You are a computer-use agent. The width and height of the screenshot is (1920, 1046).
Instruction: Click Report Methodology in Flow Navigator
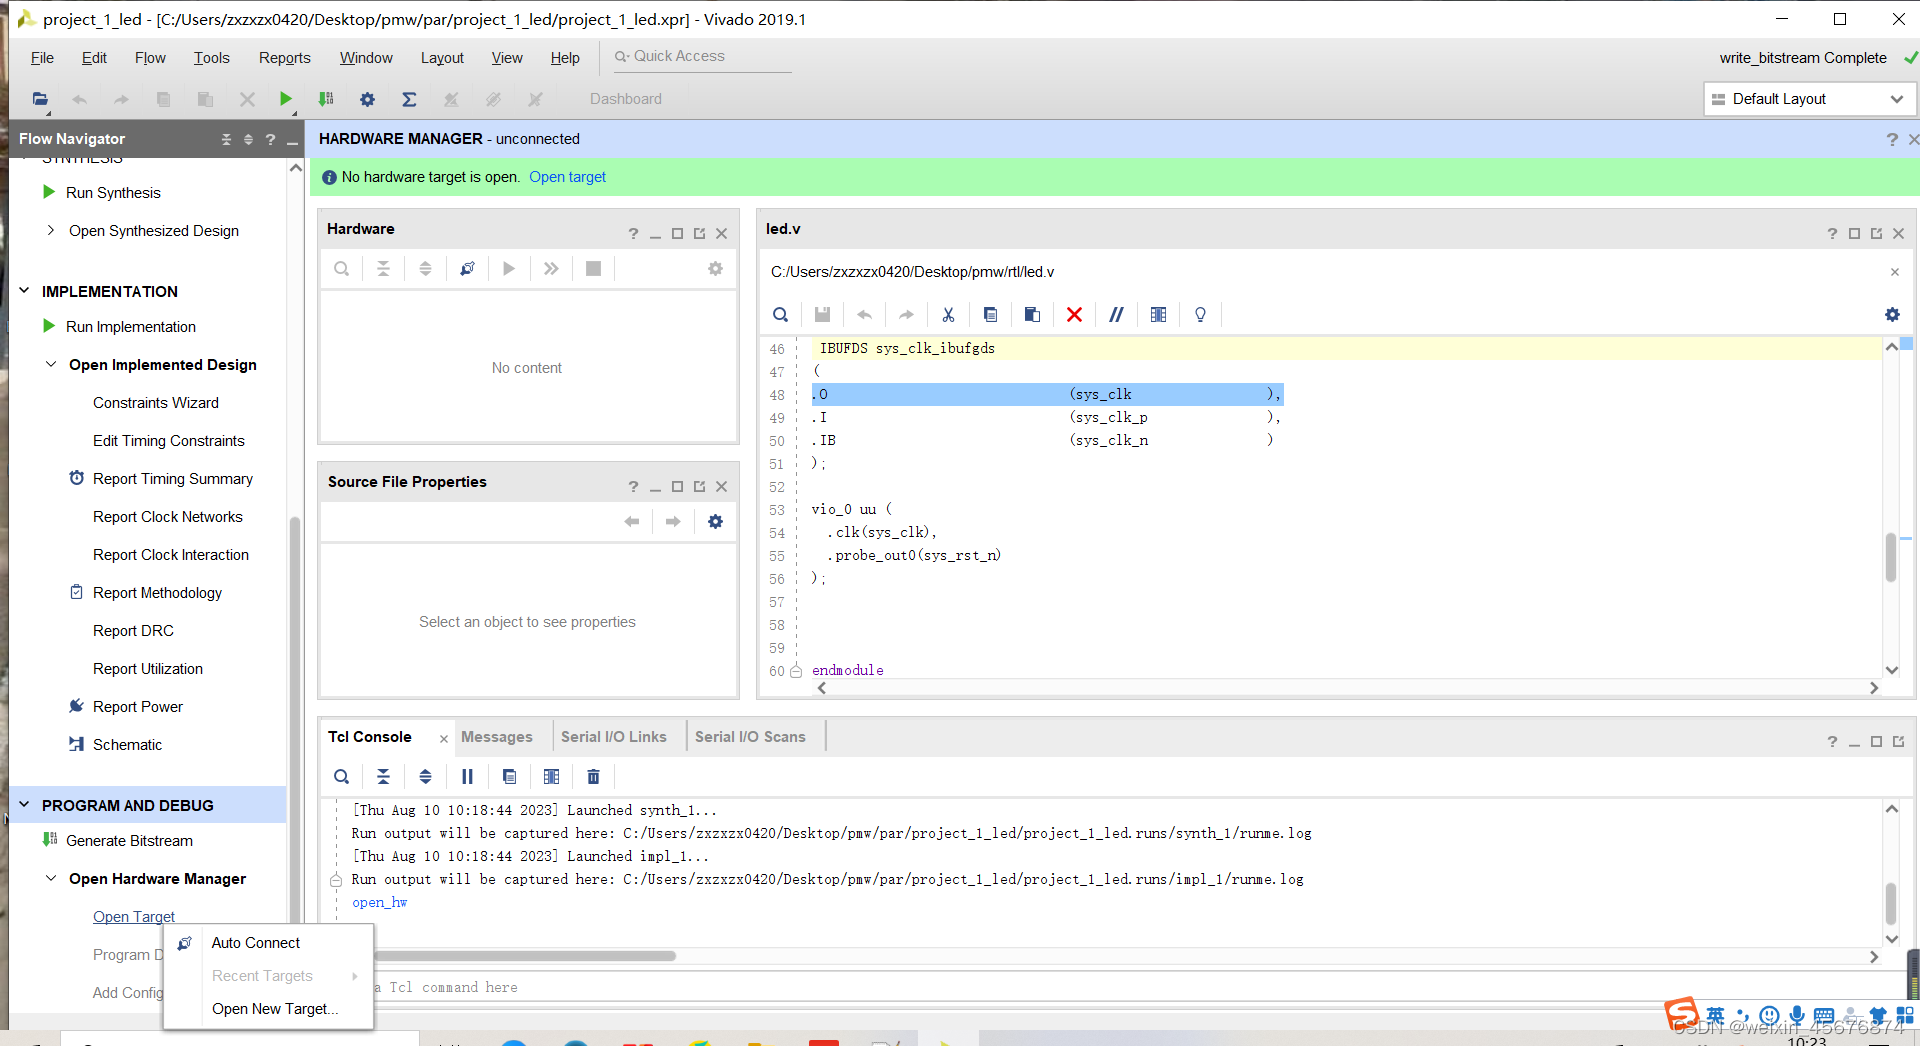[157, 593]
